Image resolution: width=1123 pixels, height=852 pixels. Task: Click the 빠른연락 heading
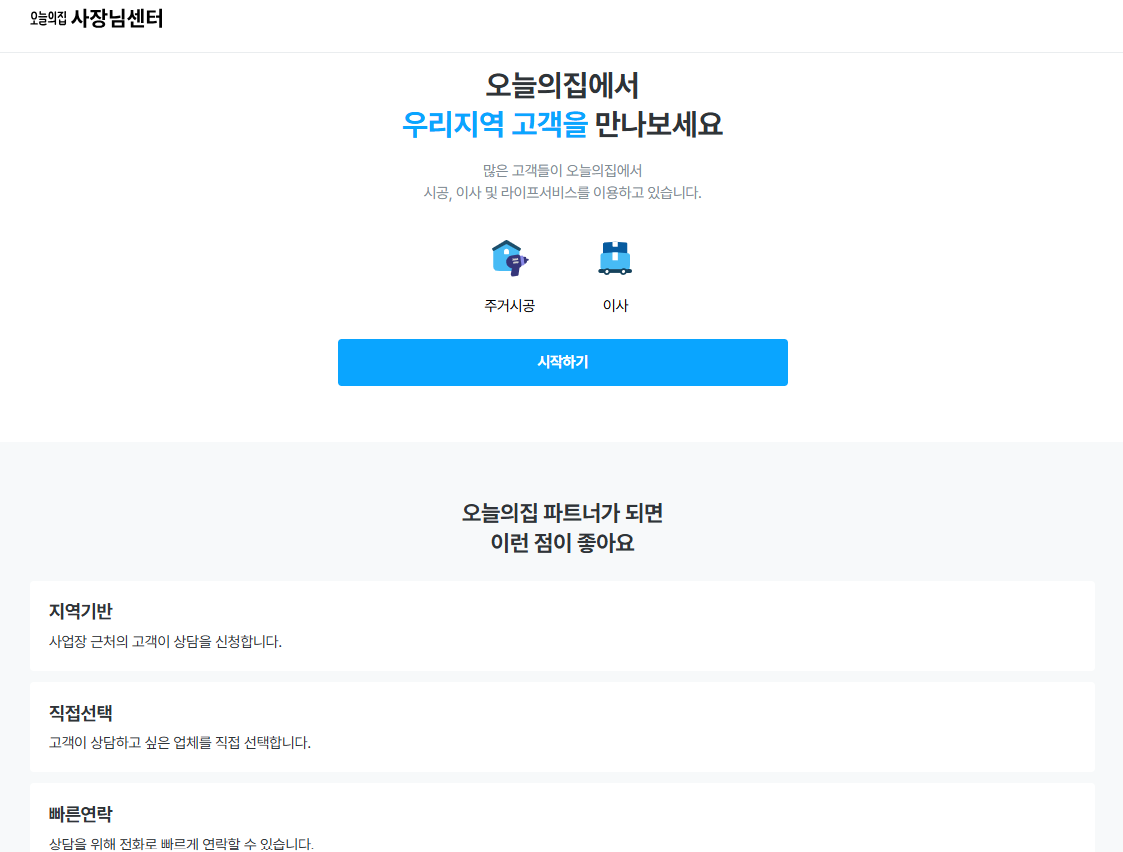pos(81,814)
